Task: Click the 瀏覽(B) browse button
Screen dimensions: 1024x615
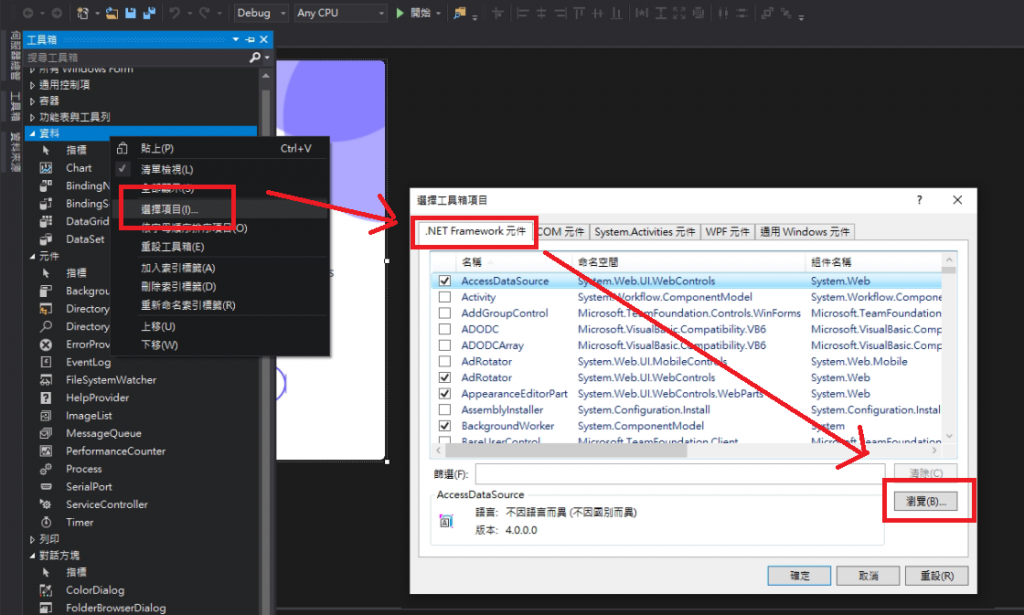Action: (x=925, y=499)
